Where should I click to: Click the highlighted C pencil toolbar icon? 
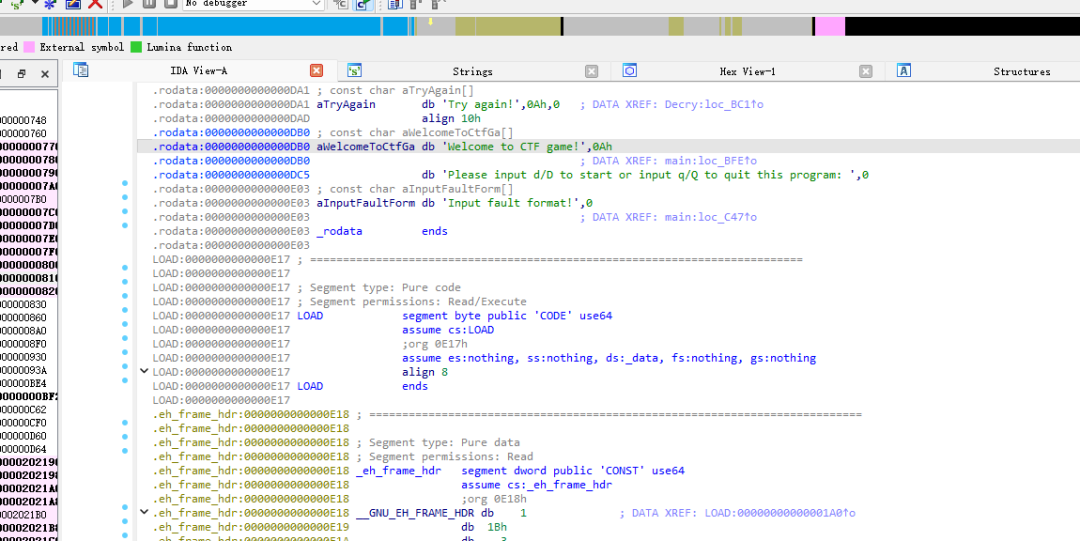(363, 3)
